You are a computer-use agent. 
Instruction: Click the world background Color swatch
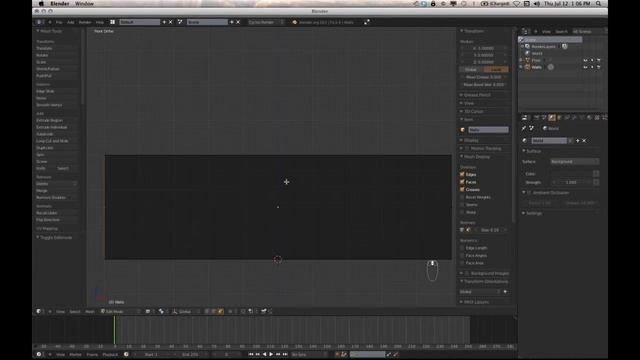[x=571, y=174]
